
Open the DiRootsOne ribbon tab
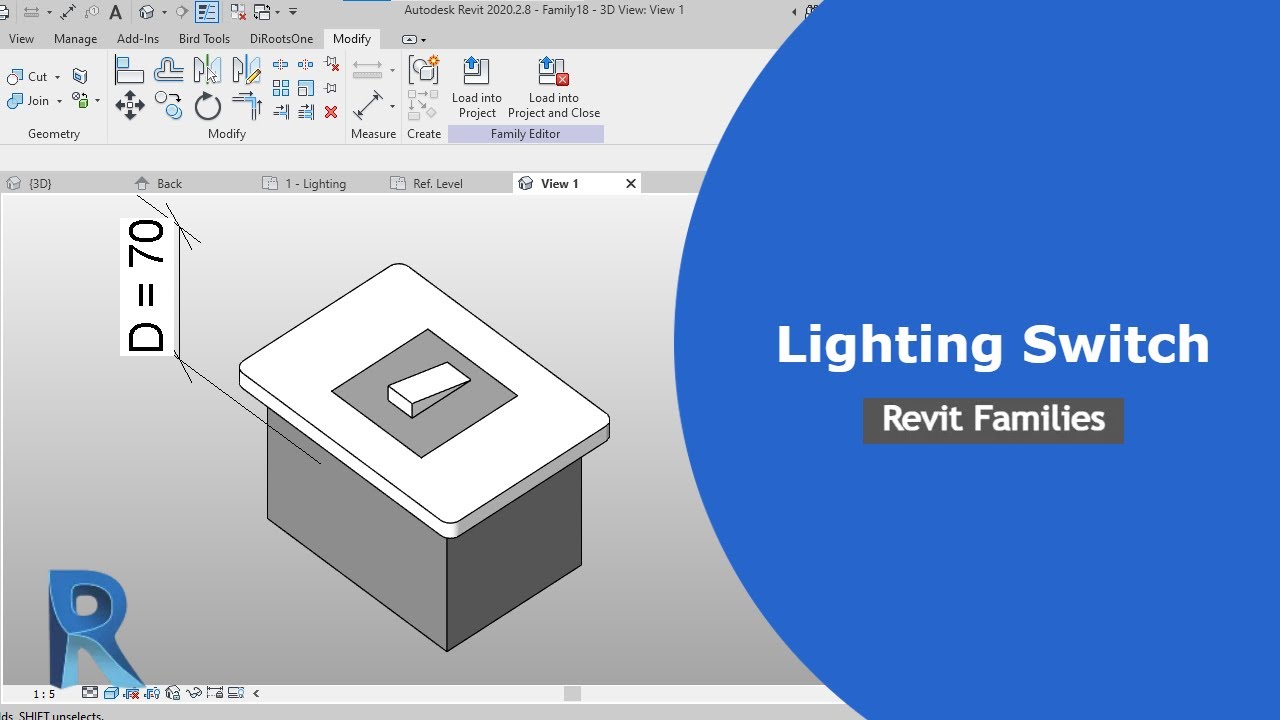(x=281, y=39)
